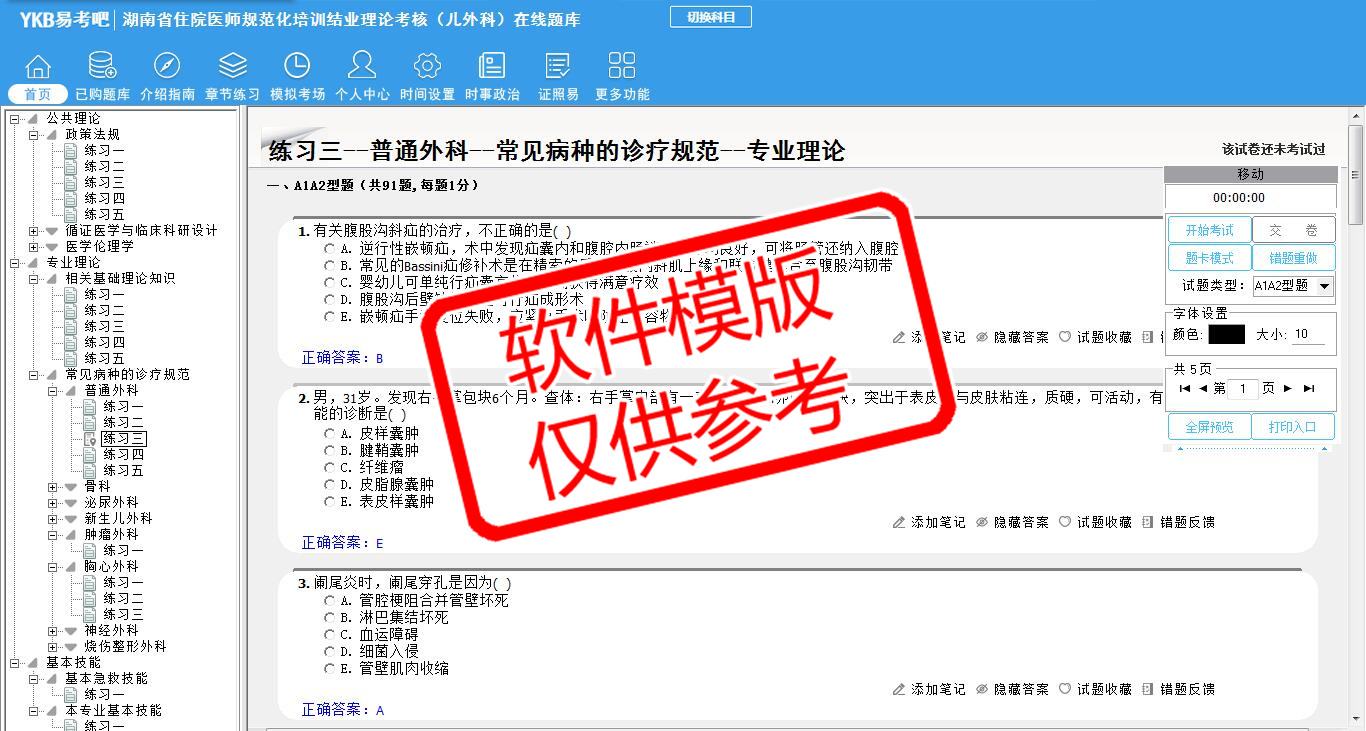Viewport: 1366px width, 731px height.
Task: Open 章节练习 layers icon
Action: tap(232, 67)
